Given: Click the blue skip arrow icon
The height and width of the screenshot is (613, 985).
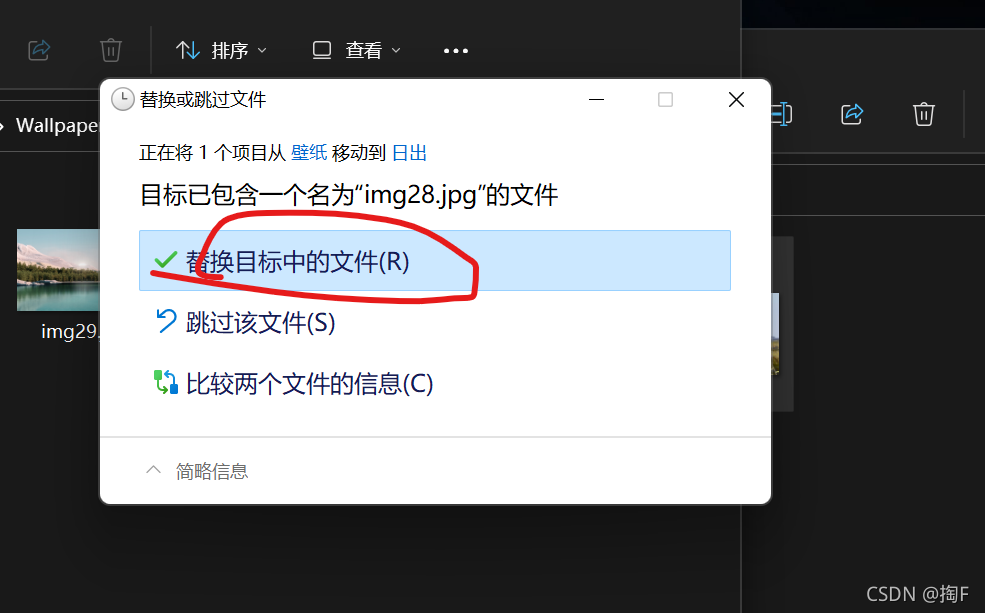Looking at the screenshot, I should pos(166,321).
